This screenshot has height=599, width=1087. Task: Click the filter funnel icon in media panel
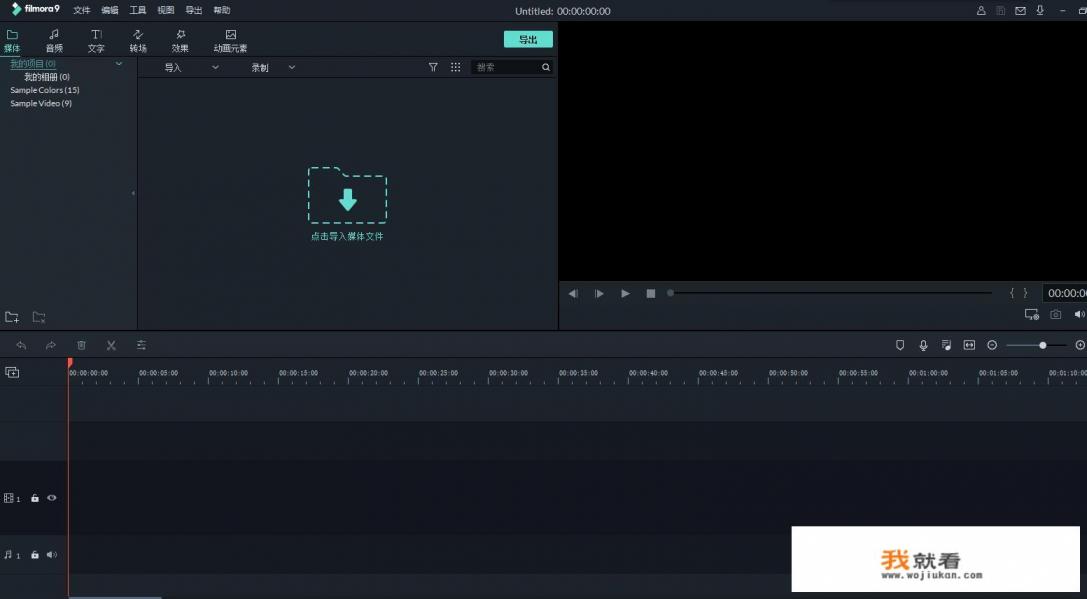[433, 67]
